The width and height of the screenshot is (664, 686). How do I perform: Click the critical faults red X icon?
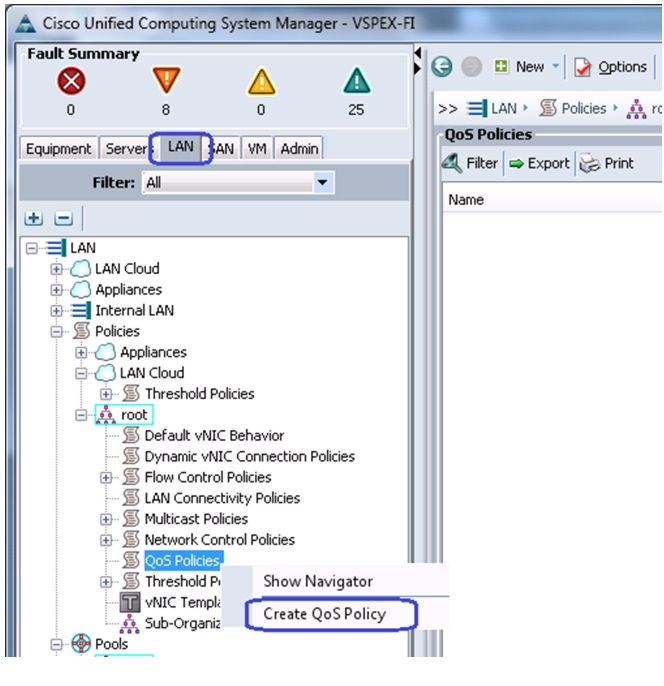[x=71, y=81]
